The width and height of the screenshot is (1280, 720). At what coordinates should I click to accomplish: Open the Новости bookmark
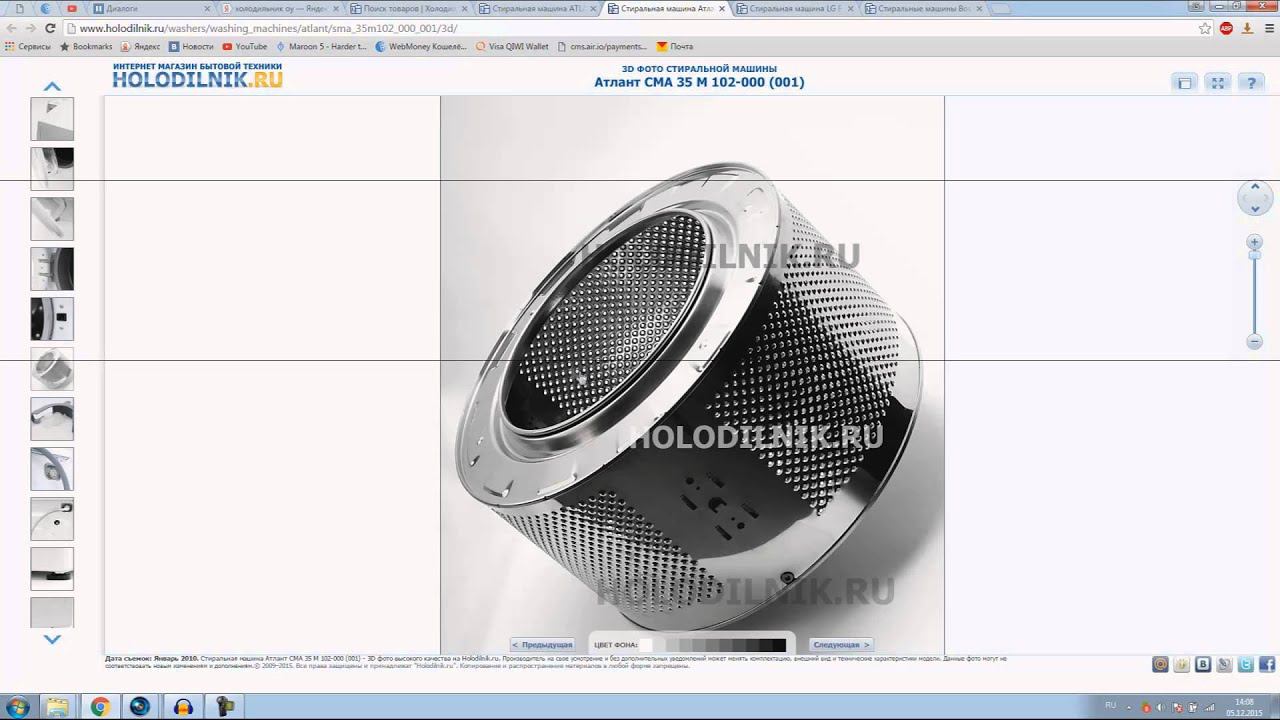pyautogui.click(x=191, y=46)
